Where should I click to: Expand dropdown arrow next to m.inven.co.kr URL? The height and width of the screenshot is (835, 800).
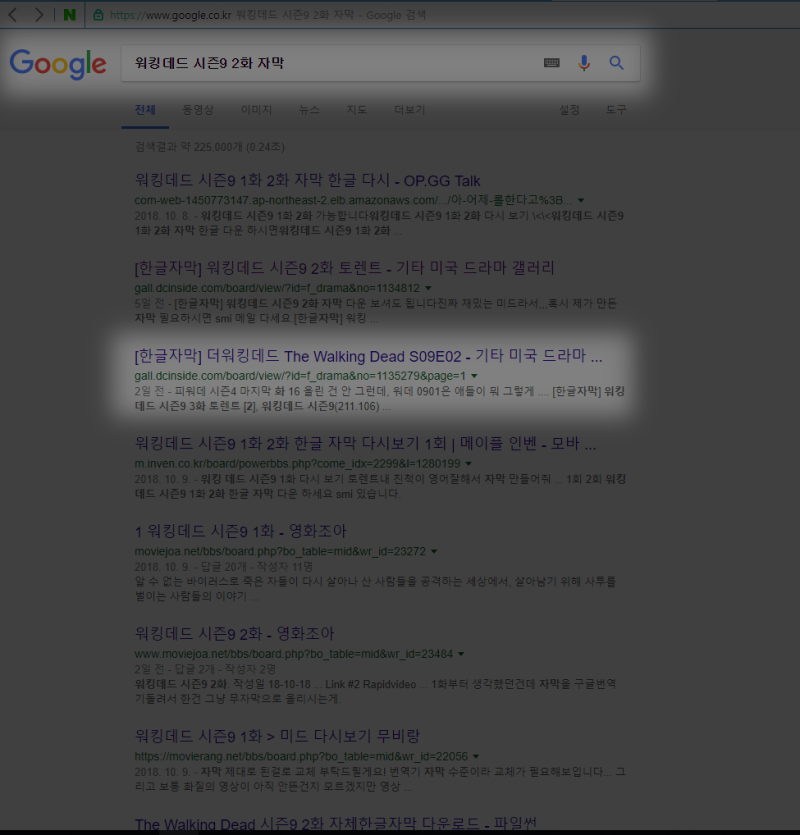coord(469,464)
